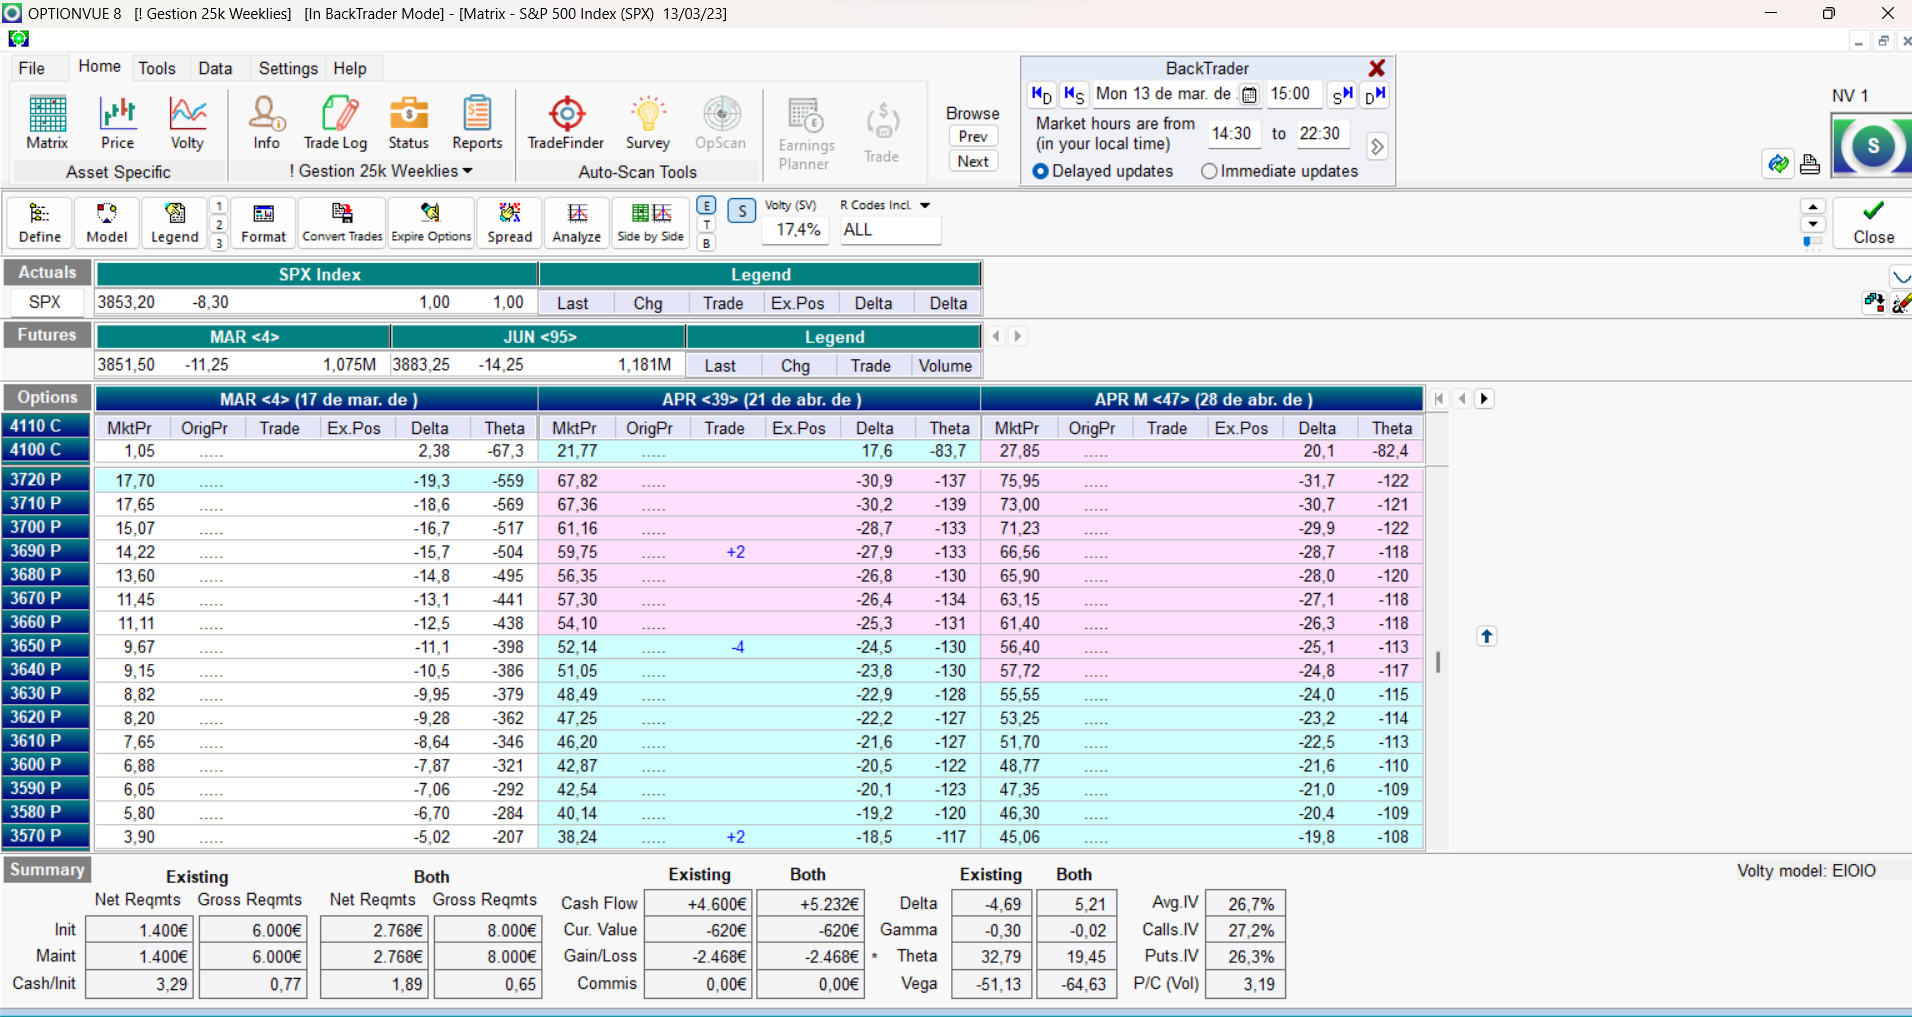The image size is (1912, 1017).
Task: Jump to first options expiration
Action: [1439, 399]
